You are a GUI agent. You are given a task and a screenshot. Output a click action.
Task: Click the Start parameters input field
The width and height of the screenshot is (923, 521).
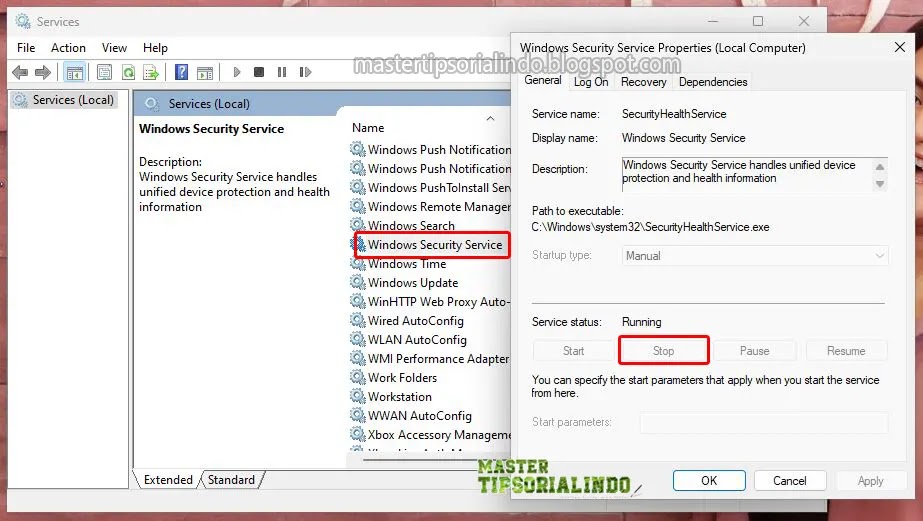[x=764, y=422]
